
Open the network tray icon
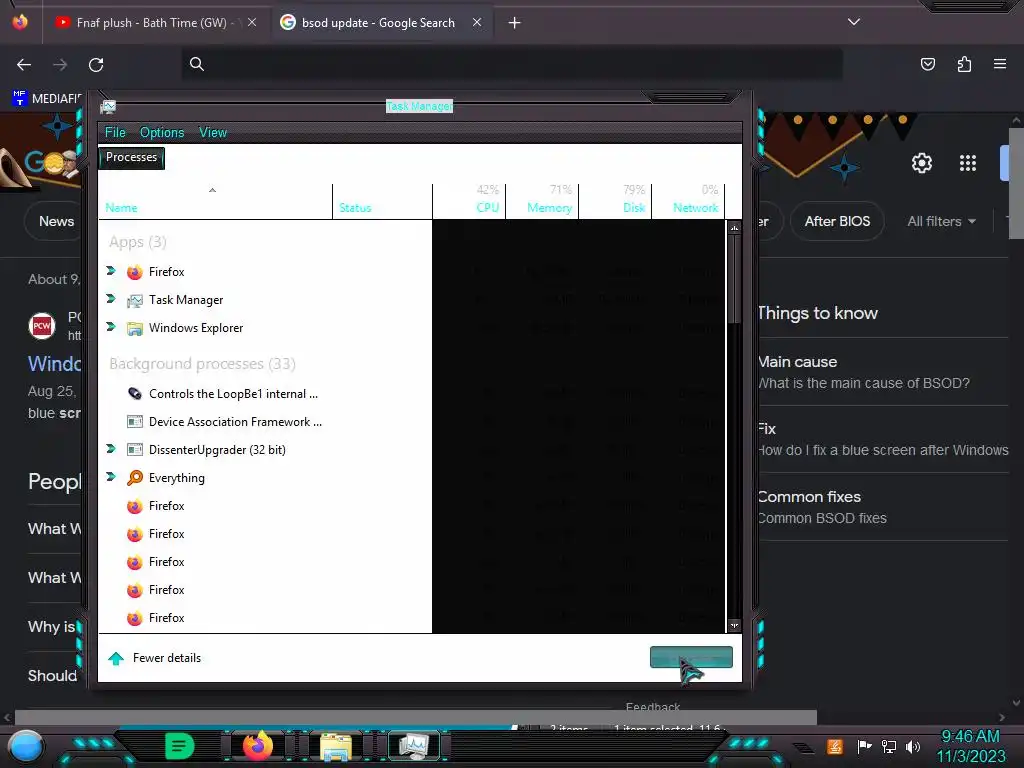[889, 746]
